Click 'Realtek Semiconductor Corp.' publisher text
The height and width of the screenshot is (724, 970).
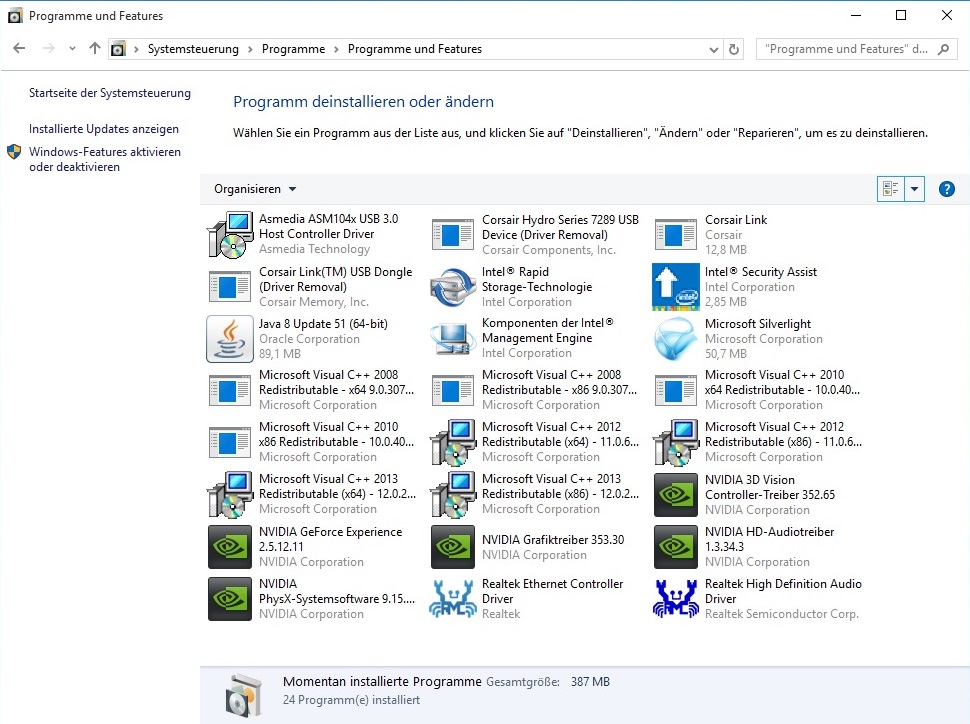782,614
